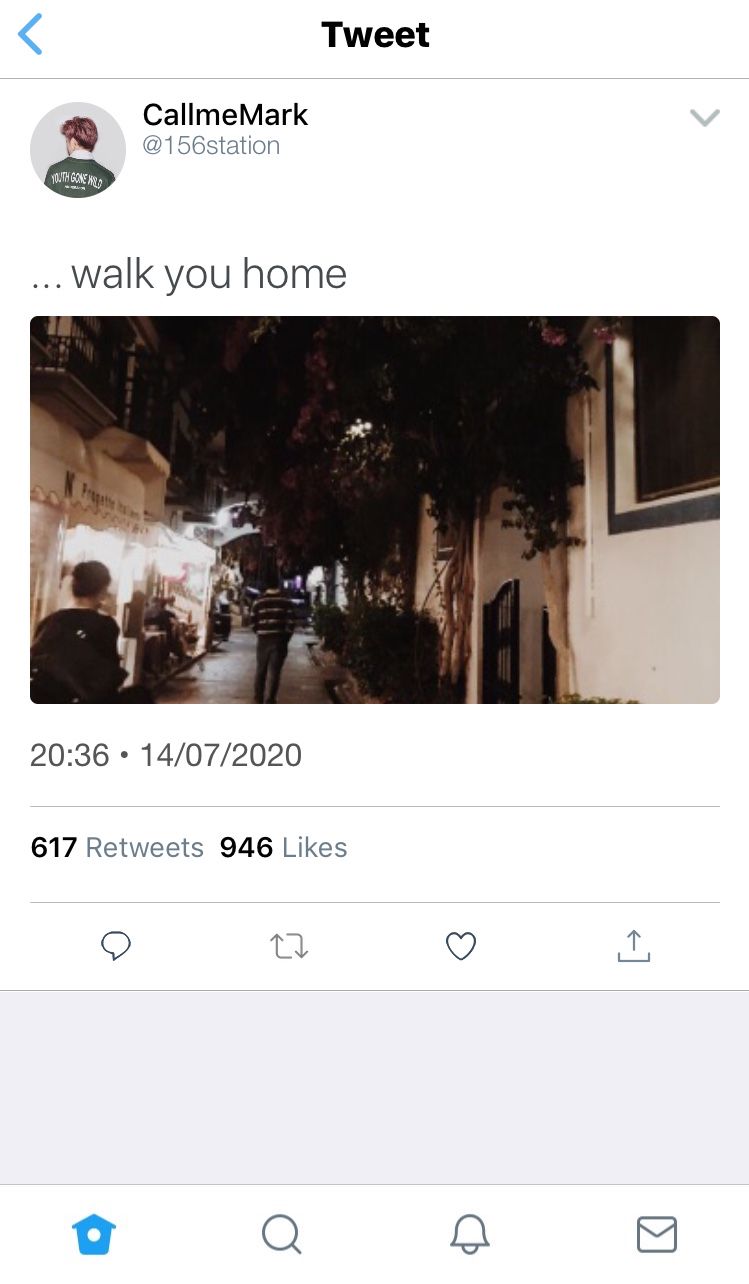Tap CallmeMark's profile avatar
The width and height of the screenshot is (749, 1284).
tap(78, 150)
